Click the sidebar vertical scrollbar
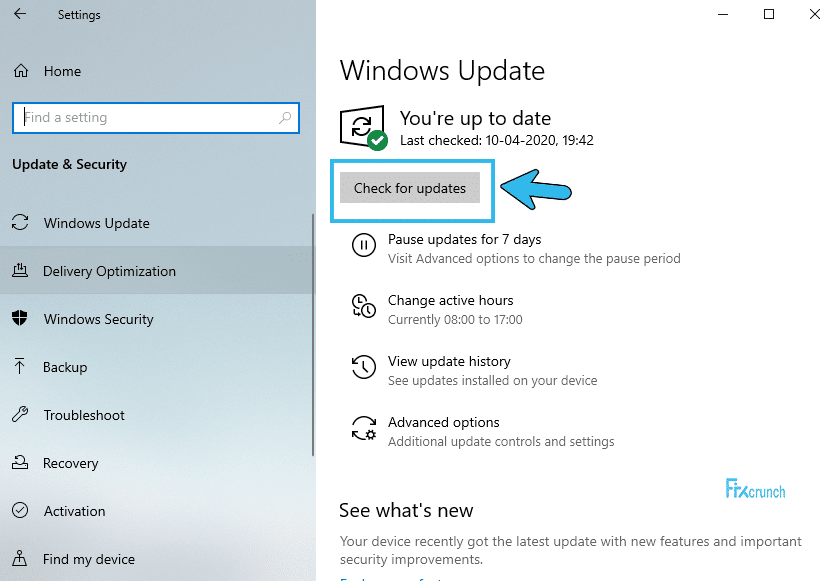 (x=312, y=335)
